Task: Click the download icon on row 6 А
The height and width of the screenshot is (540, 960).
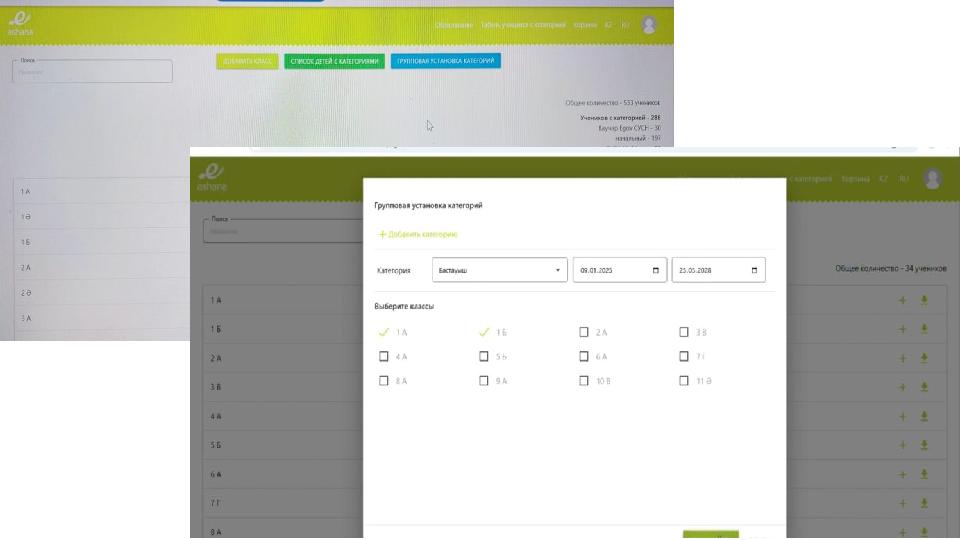Action: (x=924, y=474)
